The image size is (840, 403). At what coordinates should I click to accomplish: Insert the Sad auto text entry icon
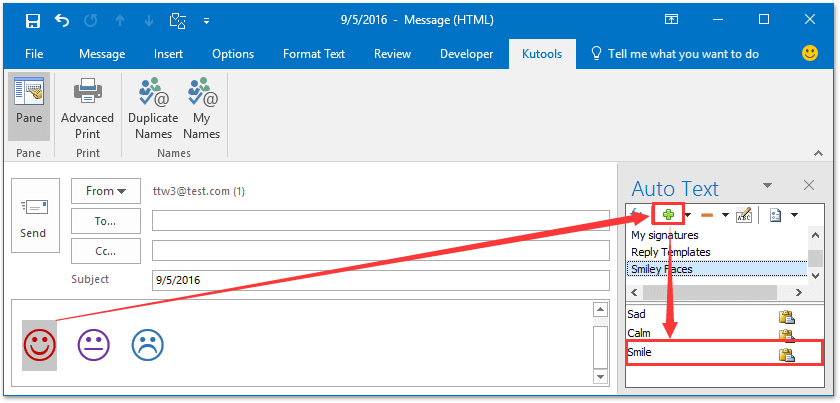(786, 317)
